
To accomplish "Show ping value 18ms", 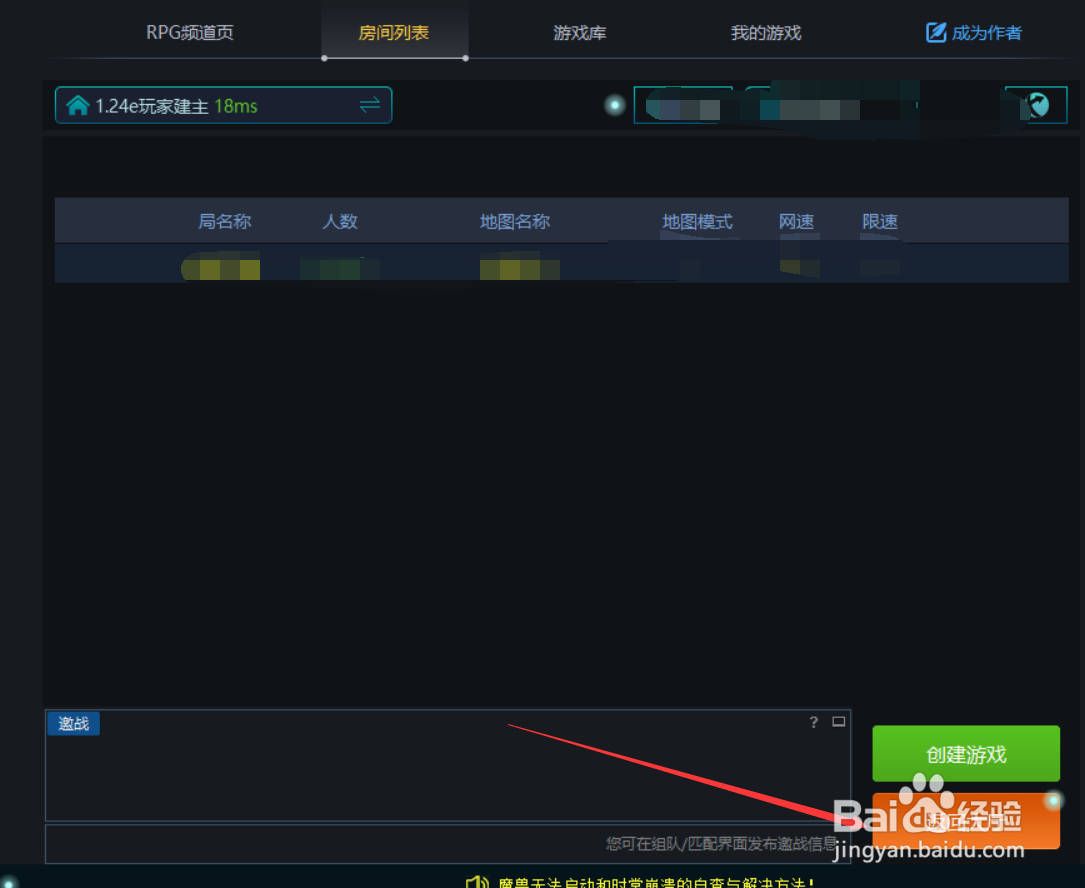I will coord(236,106).
